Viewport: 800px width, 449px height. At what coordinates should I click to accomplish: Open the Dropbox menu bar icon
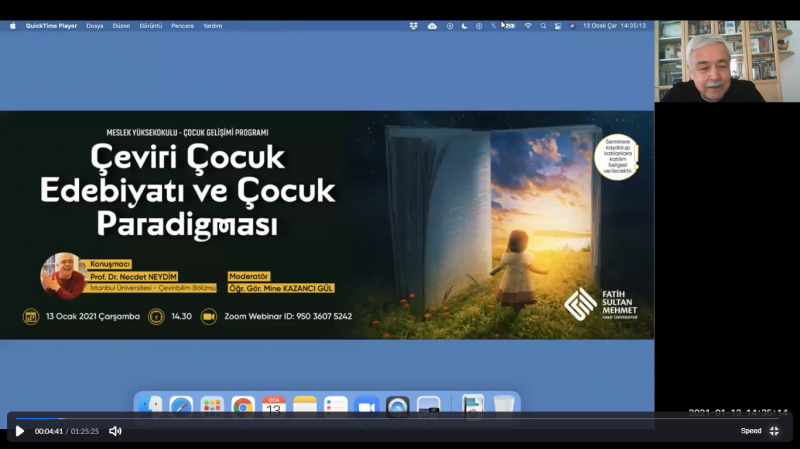[x=414, y=25]
